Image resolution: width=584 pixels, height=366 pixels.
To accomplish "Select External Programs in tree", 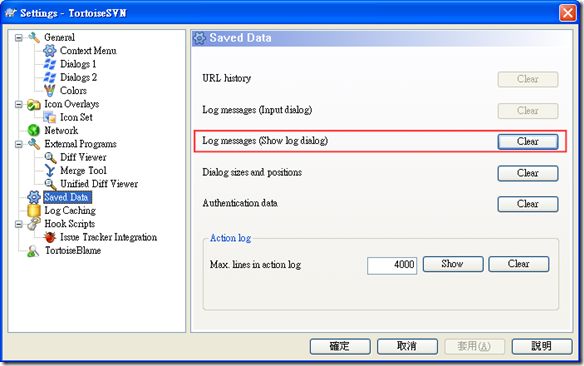I will (80, 144).
